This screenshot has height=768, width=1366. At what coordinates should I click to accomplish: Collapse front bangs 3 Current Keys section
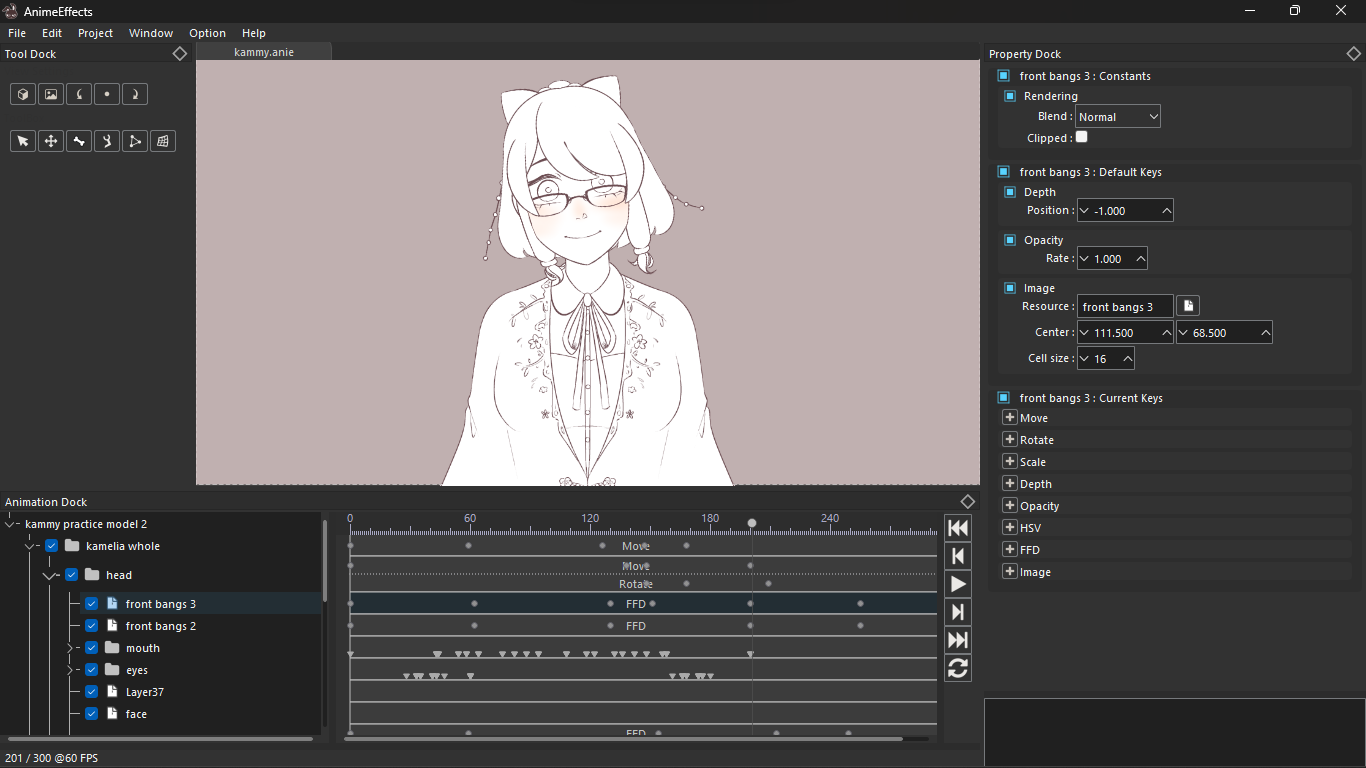(x=1003, y=398)
